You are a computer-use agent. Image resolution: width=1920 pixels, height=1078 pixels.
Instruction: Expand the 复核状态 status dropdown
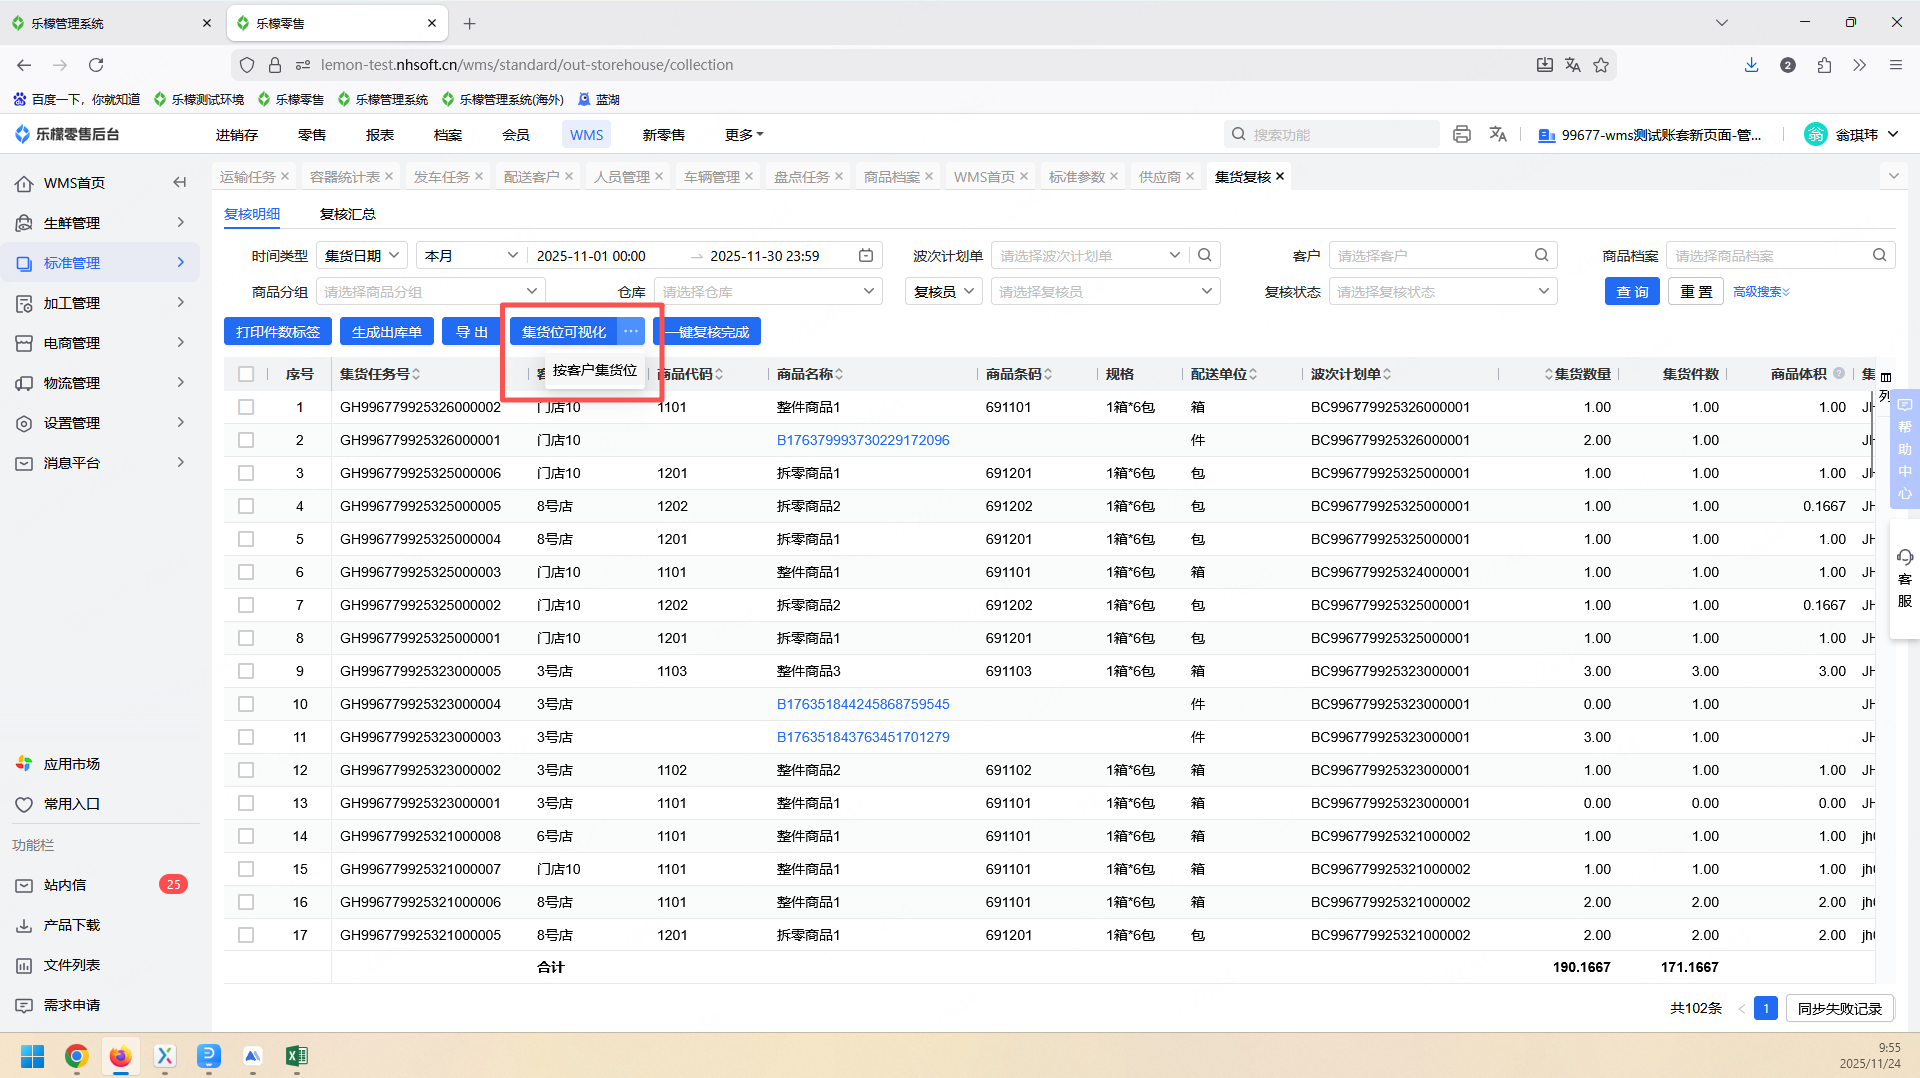tap(1442, 292)
